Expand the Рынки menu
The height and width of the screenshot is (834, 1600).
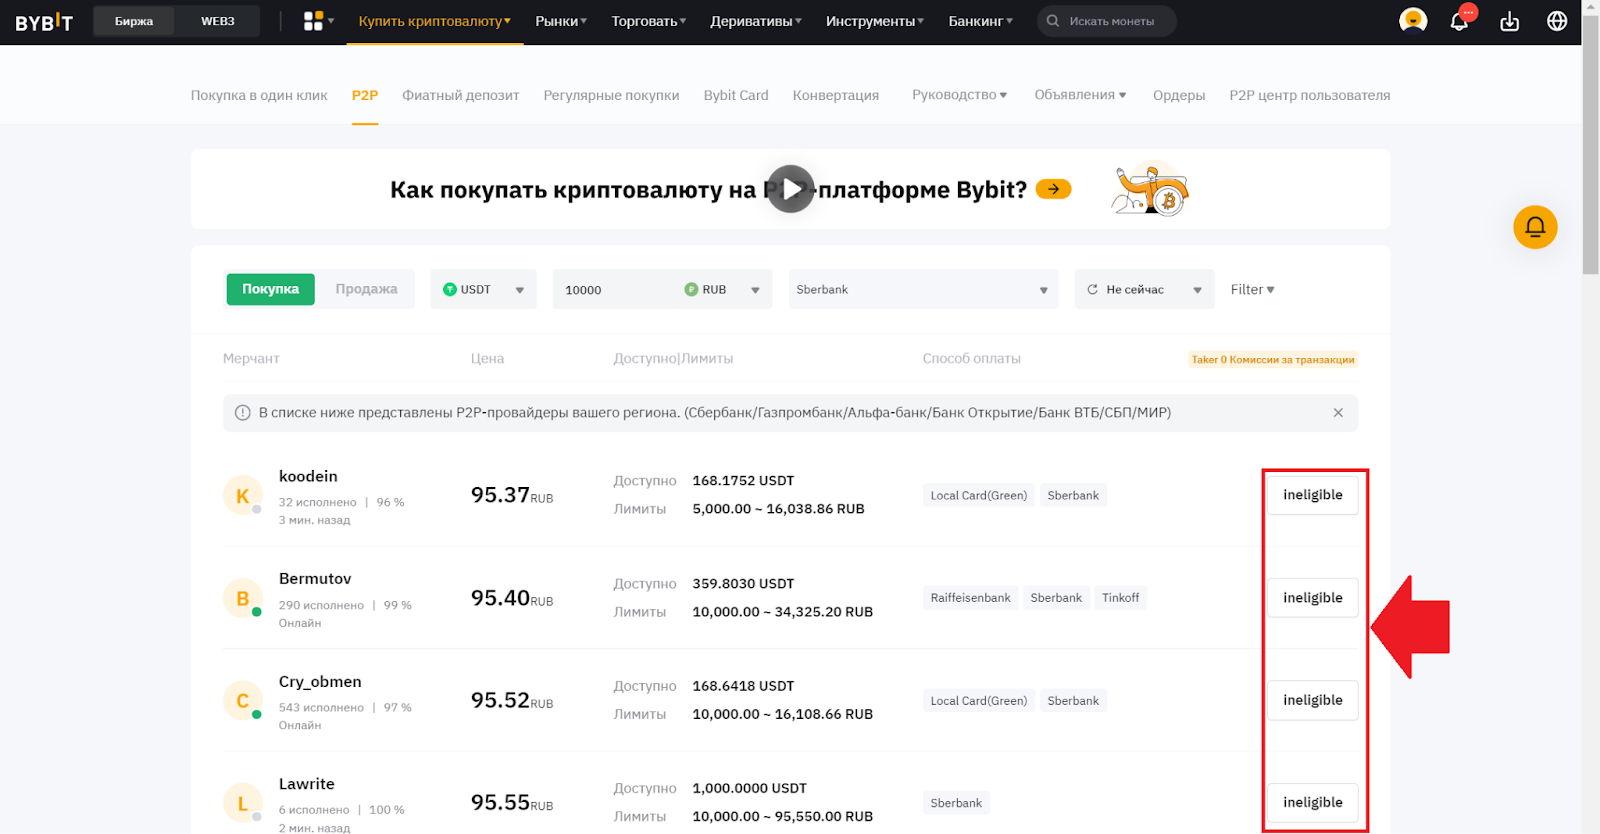pos(561,21)
